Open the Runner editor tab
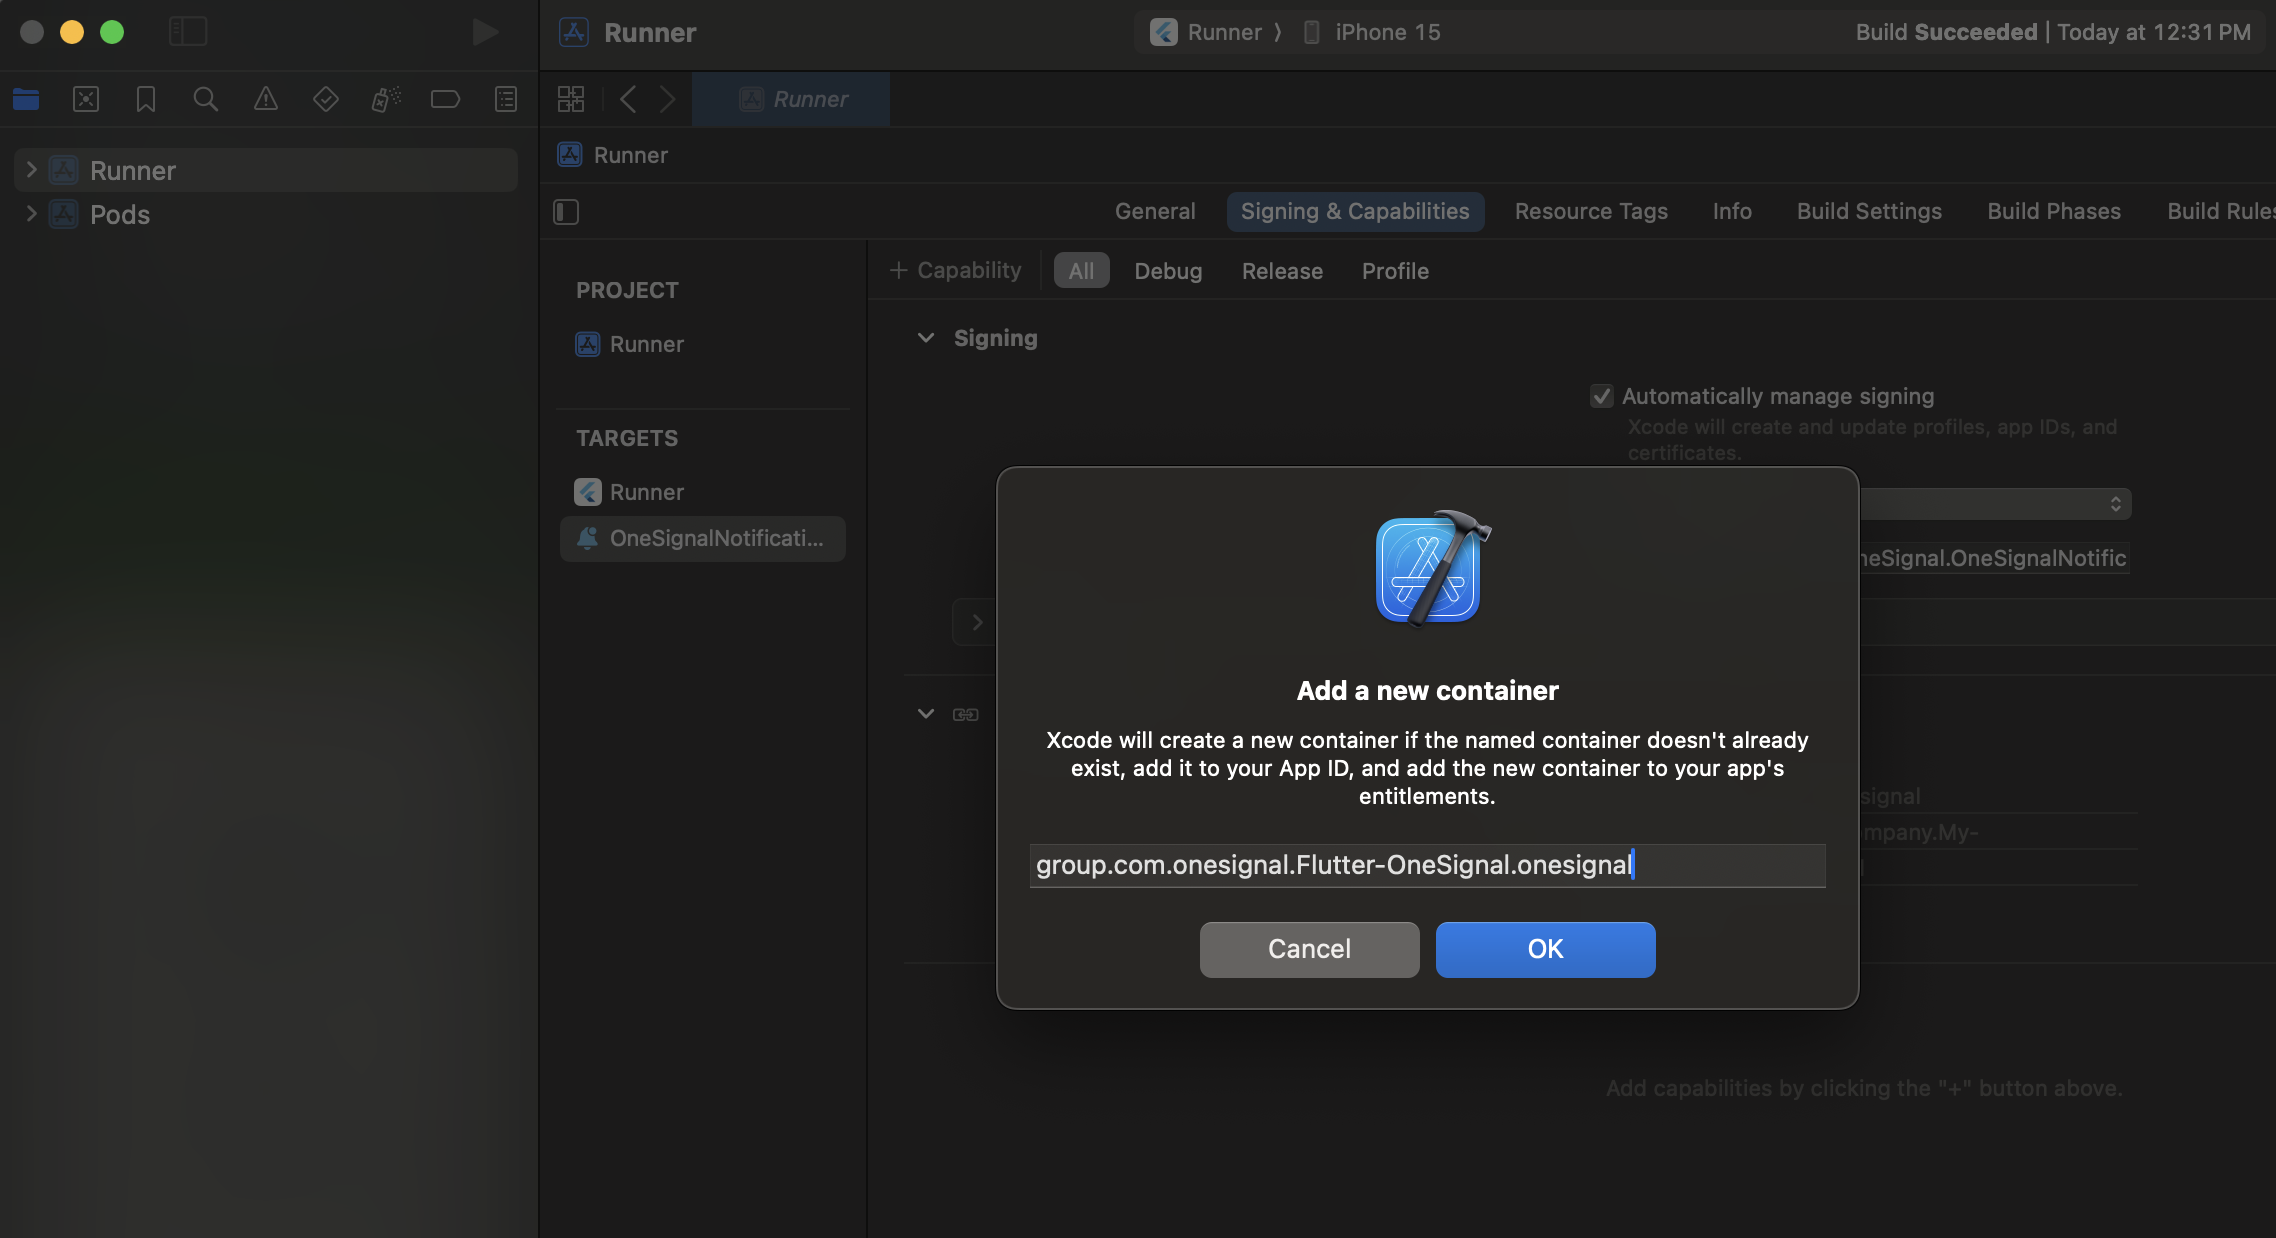 [x=791, y=99]
